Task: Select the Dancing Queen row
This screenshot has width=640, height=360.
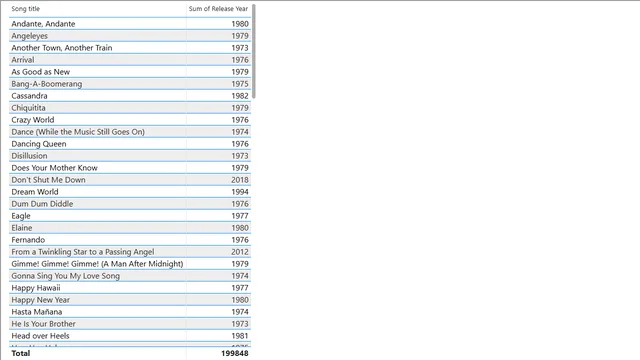Action: (130, 144)
